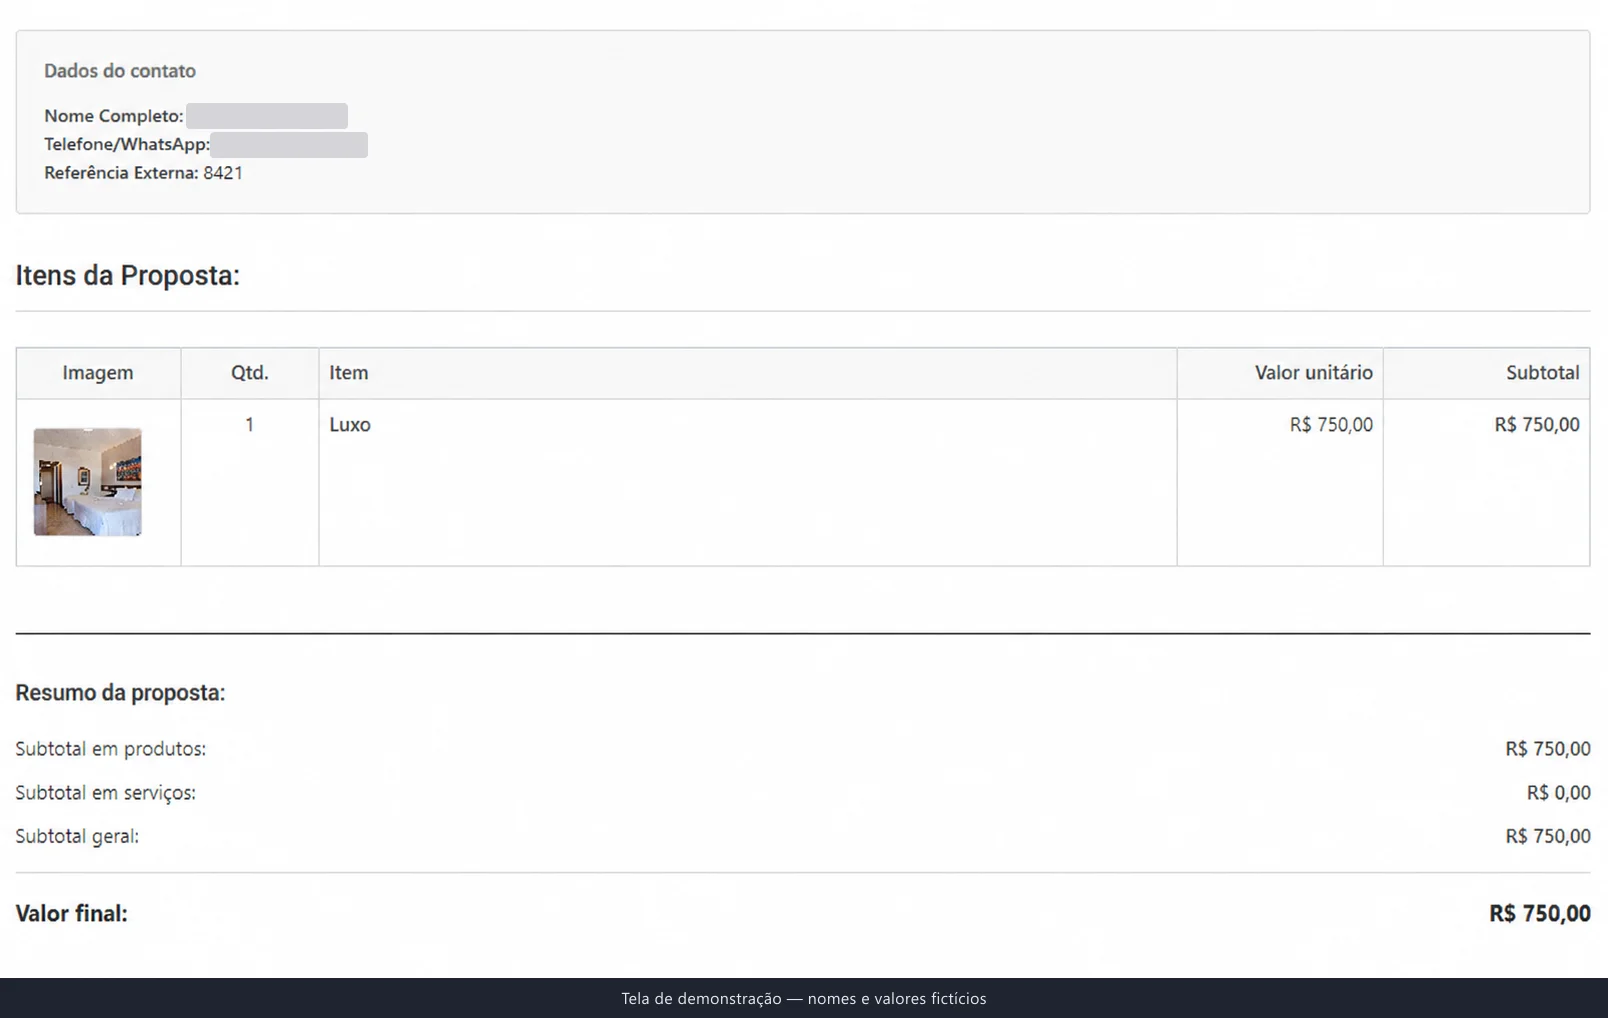Image resolution: width=1608 pixels, height=1018 pixels.
Task: Click the Referência Externa value 8421
Action: [x=223, y=173]
